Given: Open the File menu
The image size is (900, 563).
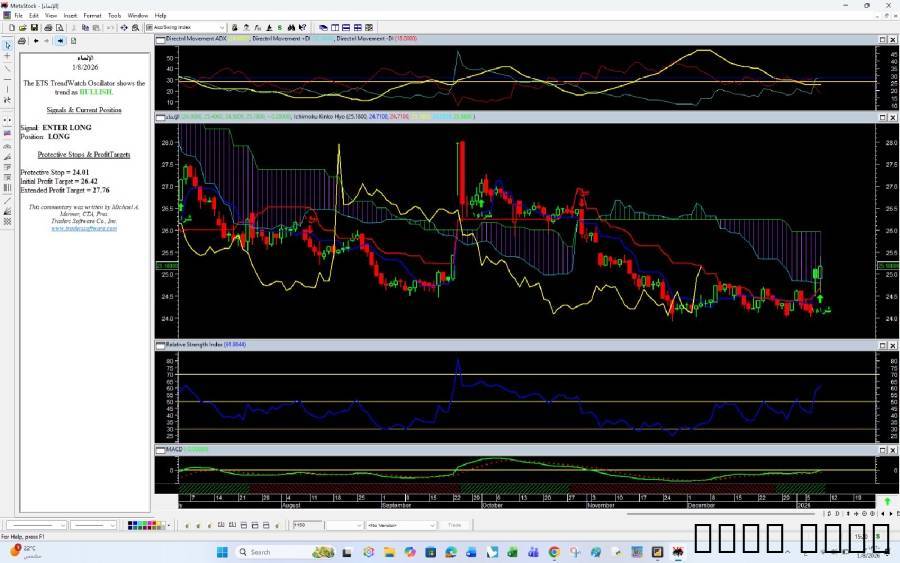Looking at the screenshot, I should tap(18, 15).
